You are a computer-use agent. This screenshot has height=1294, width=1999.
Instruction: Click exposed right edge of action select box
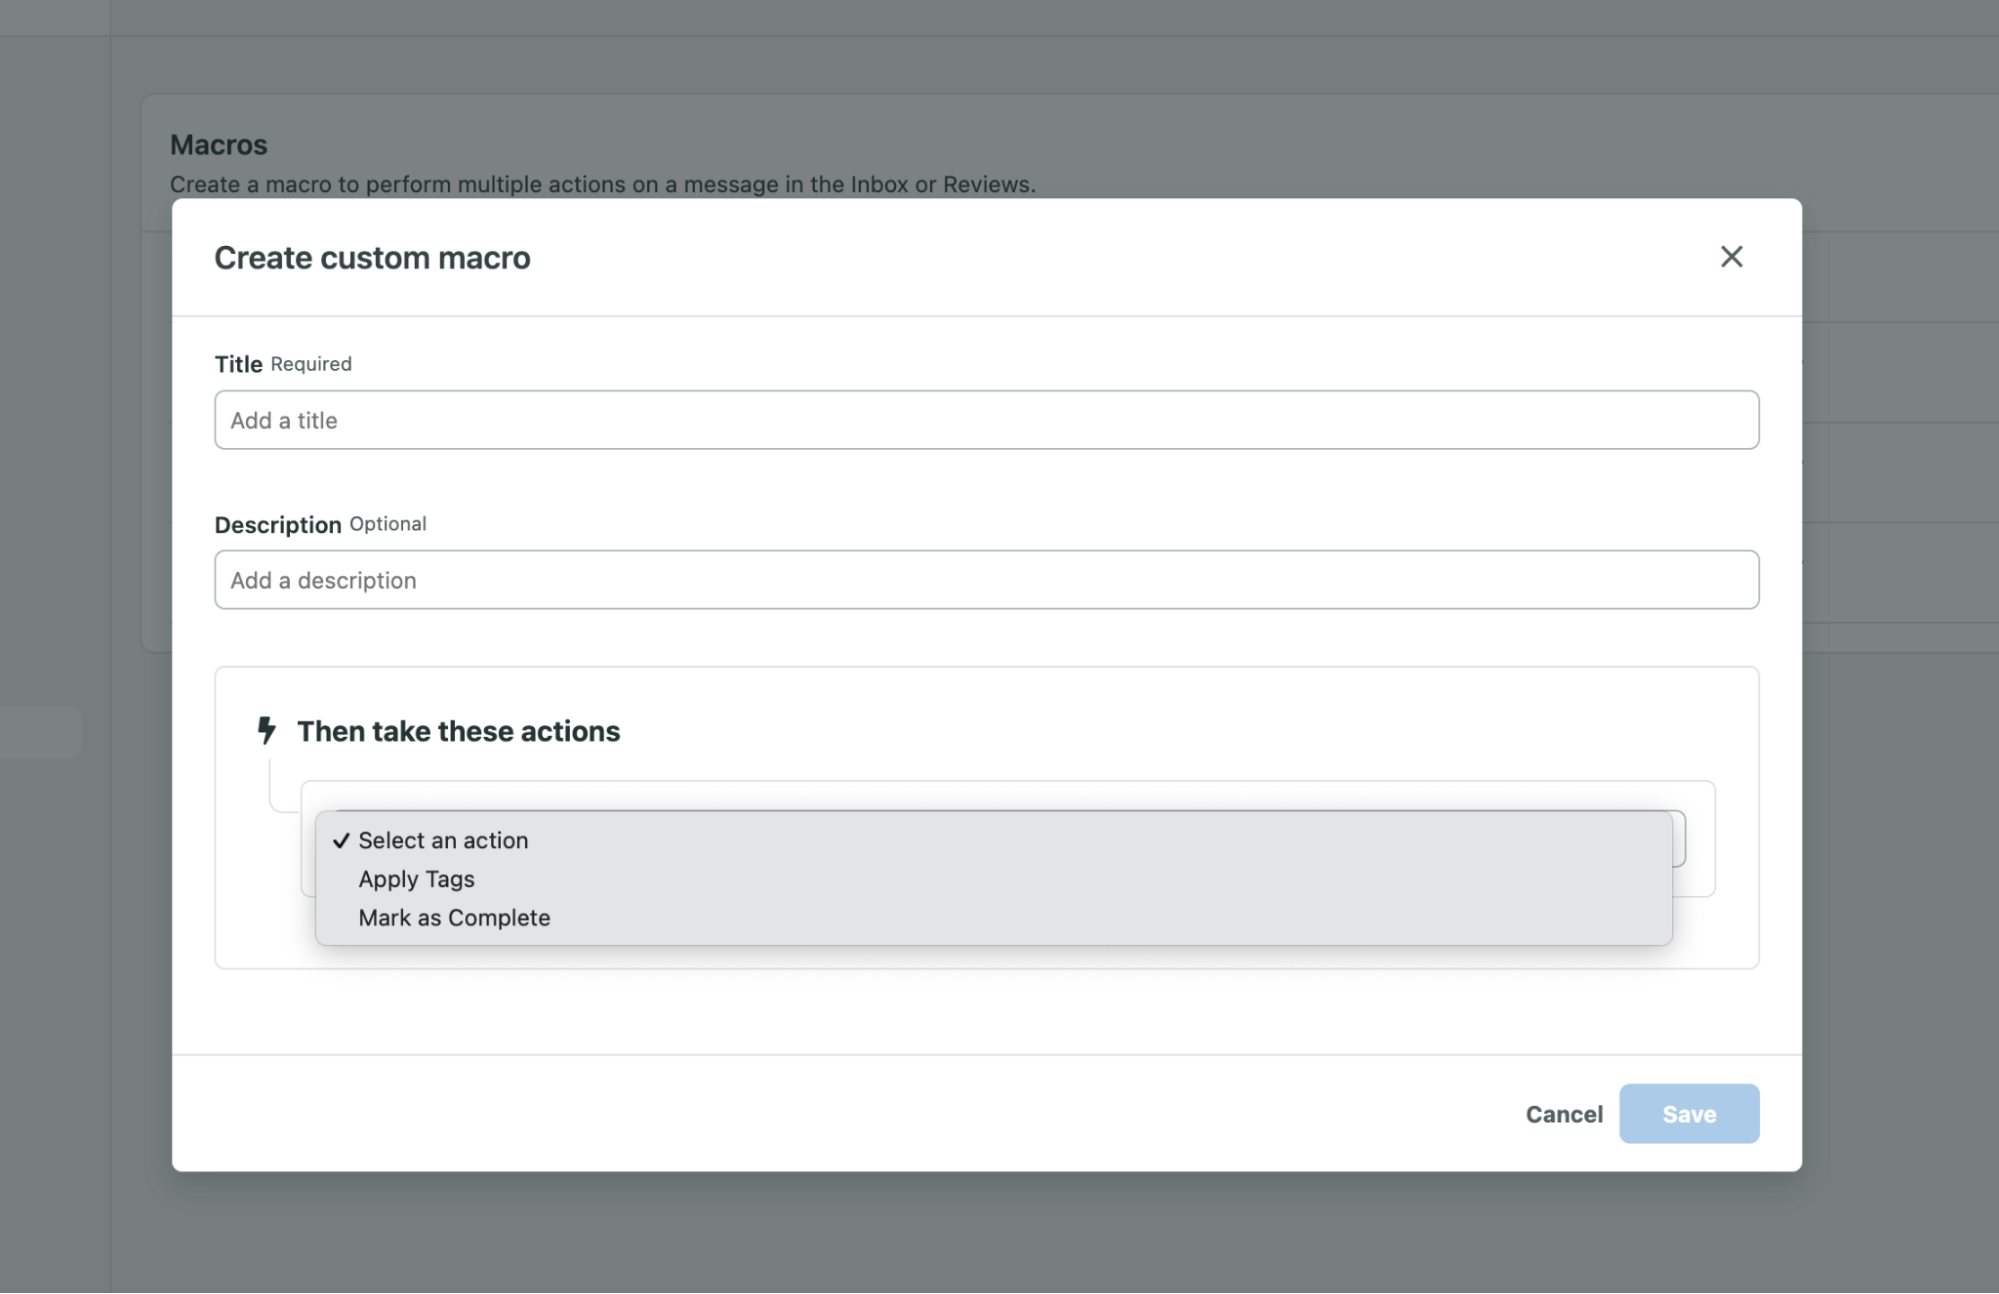click(1679, 839)
